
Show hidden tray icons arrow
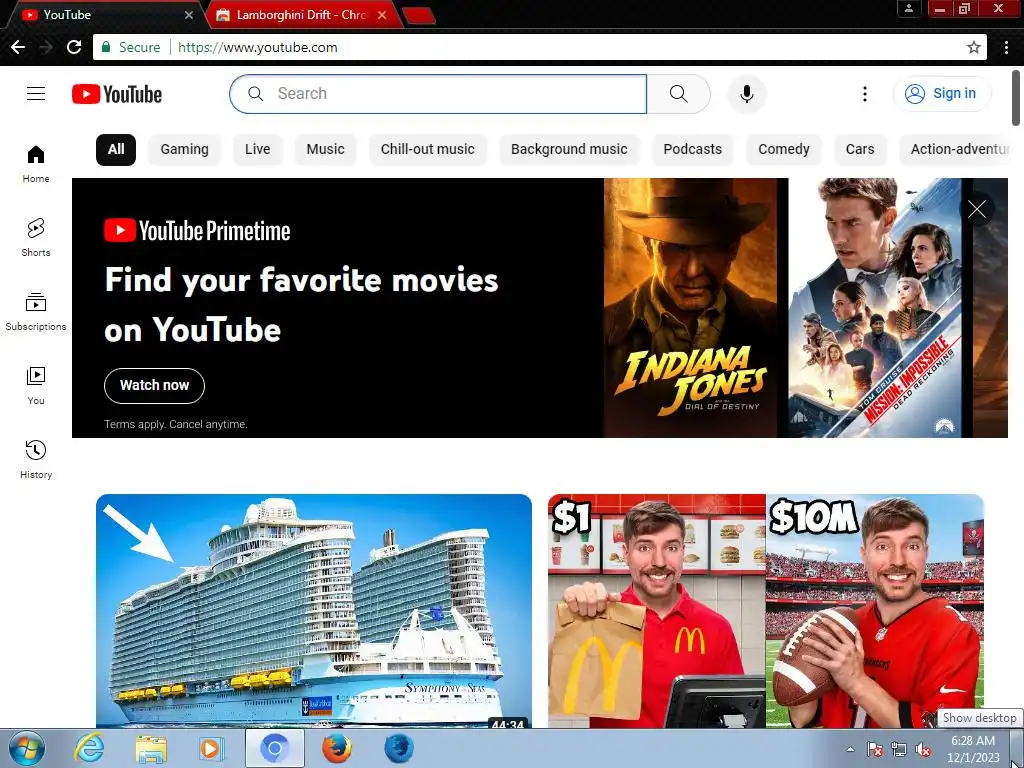tap(850, 749)
